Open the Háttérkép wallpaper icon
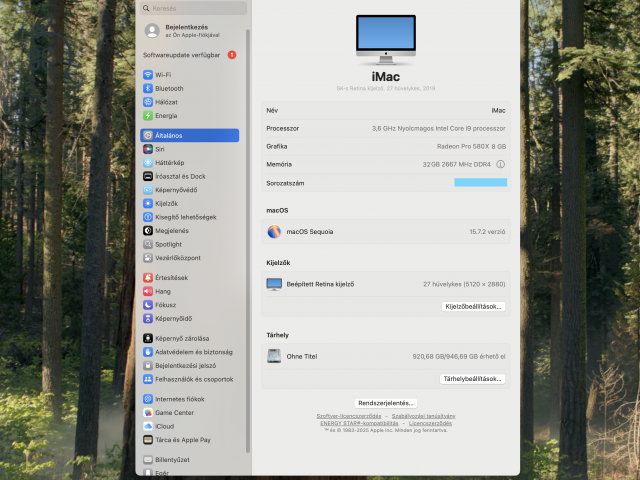This screenshot has height=480, width=640. point(148,163)
